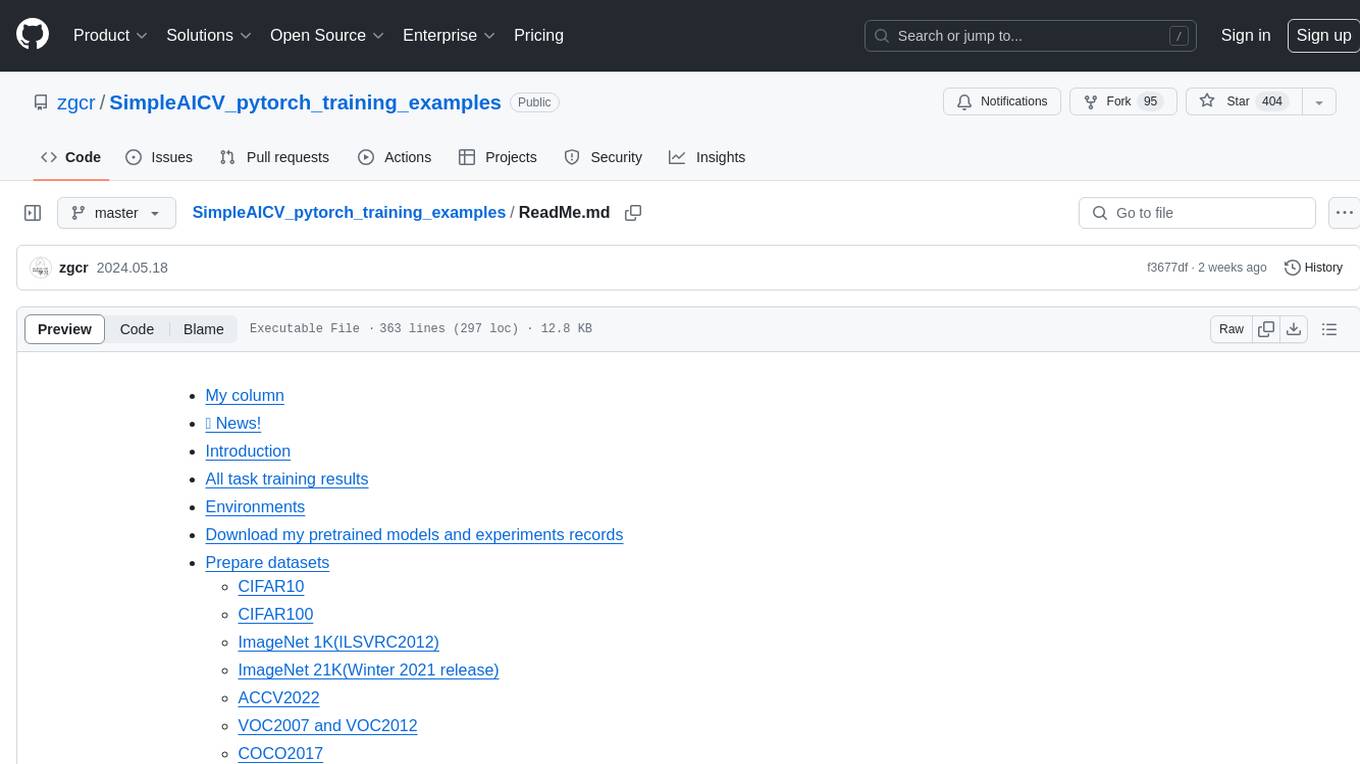Click the zgcr avatar image

pos(40,268)
